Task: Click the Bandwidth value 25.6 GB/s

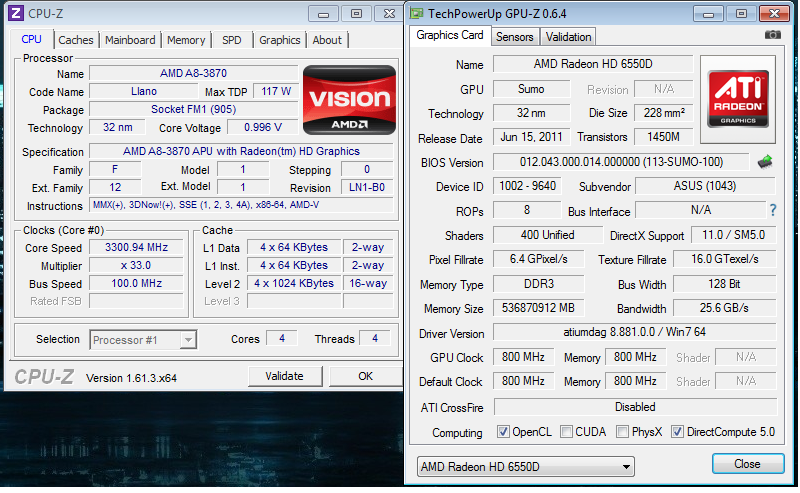Action: pyautogui.click(x=724, y=308)
